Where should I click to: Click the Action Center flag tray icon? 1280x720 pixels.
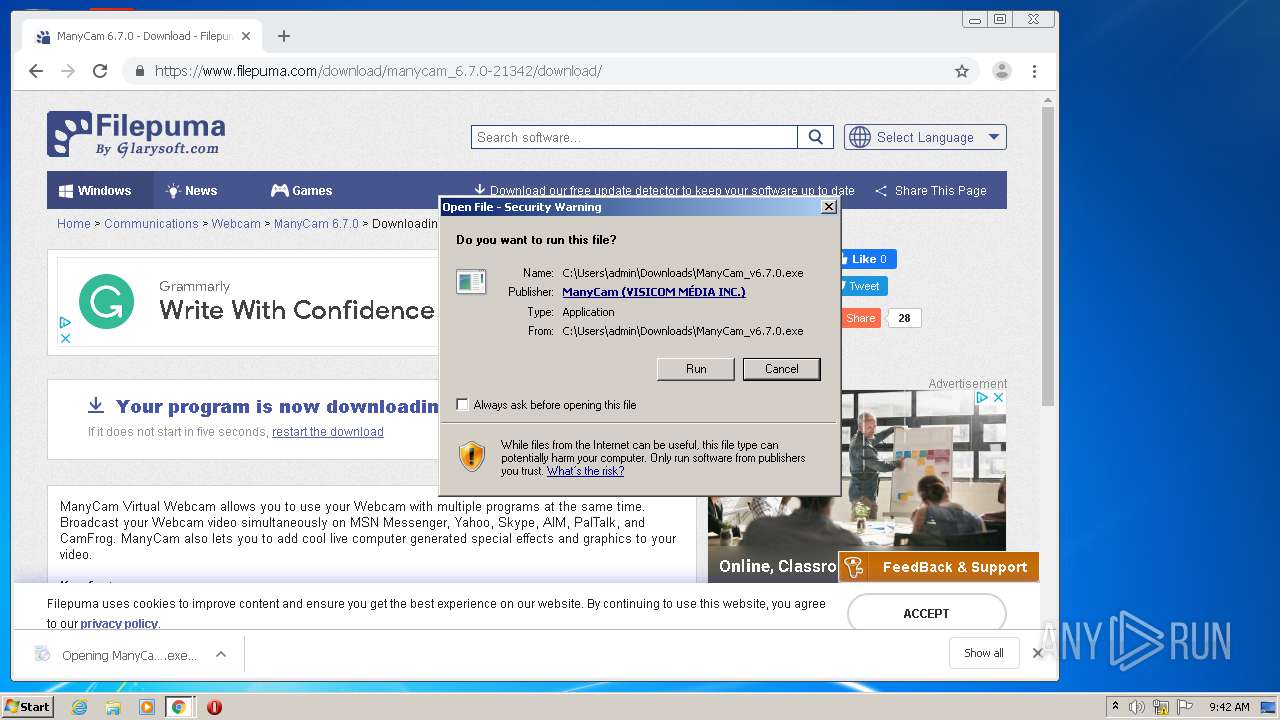point(1185,707)
